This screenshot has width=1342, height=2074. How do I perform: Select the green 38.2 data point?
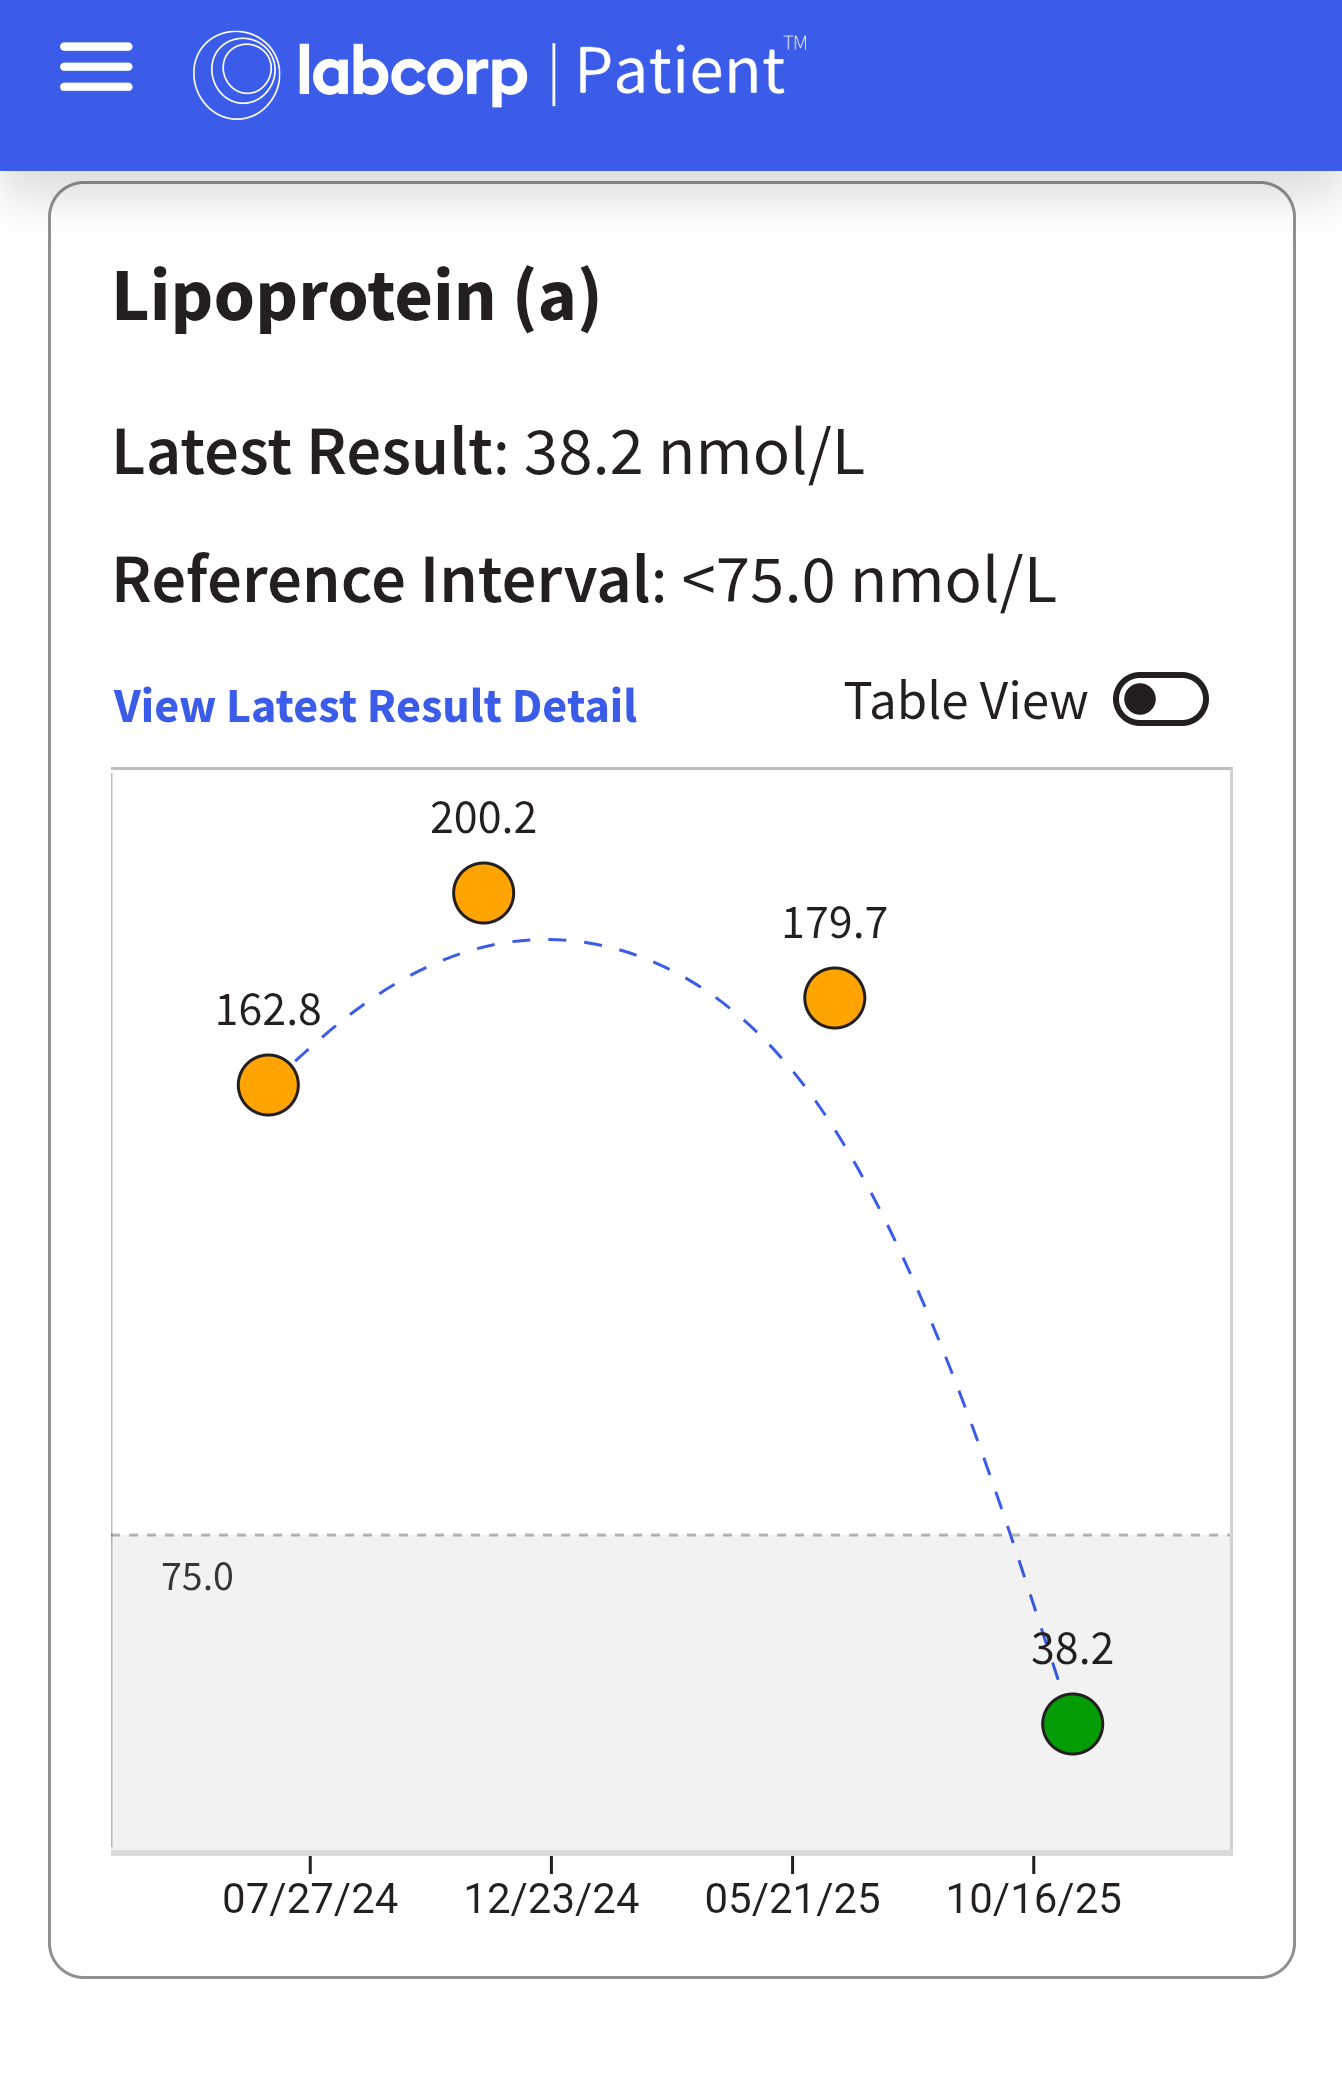click(1072, 1724)
